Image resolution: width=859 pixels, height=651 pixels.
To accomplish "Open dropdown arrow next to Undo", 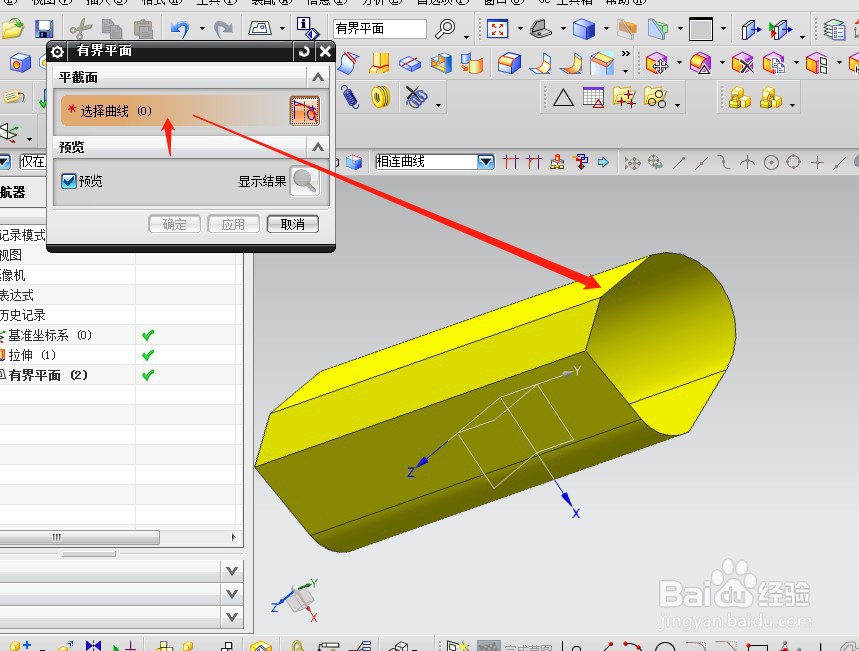I will (202, 28).
